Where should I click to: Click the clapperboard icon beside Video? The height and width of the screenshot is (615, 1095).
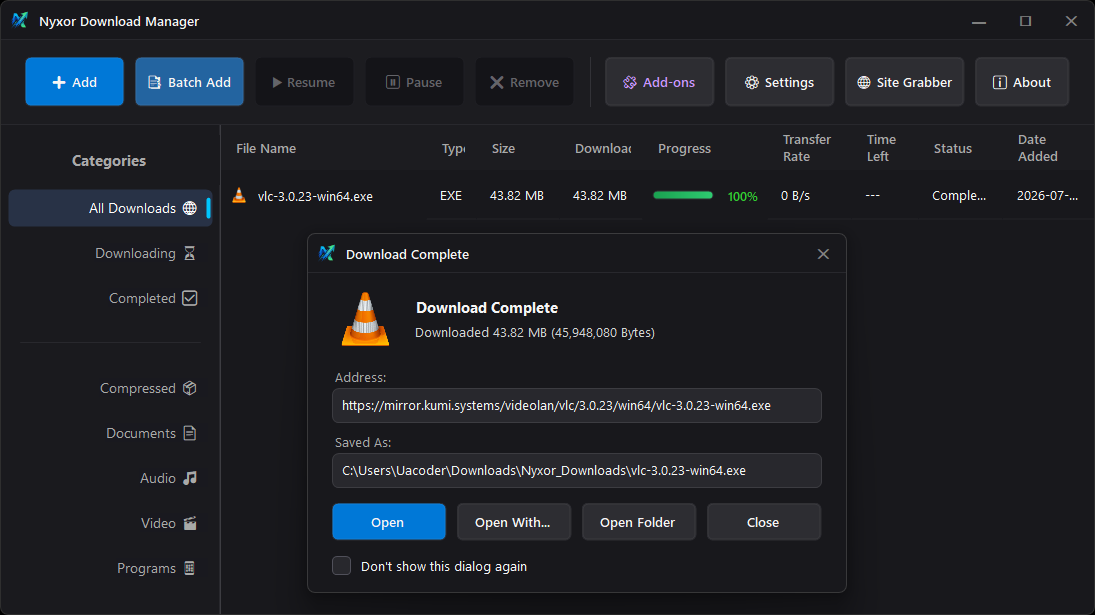click(189, 524)
